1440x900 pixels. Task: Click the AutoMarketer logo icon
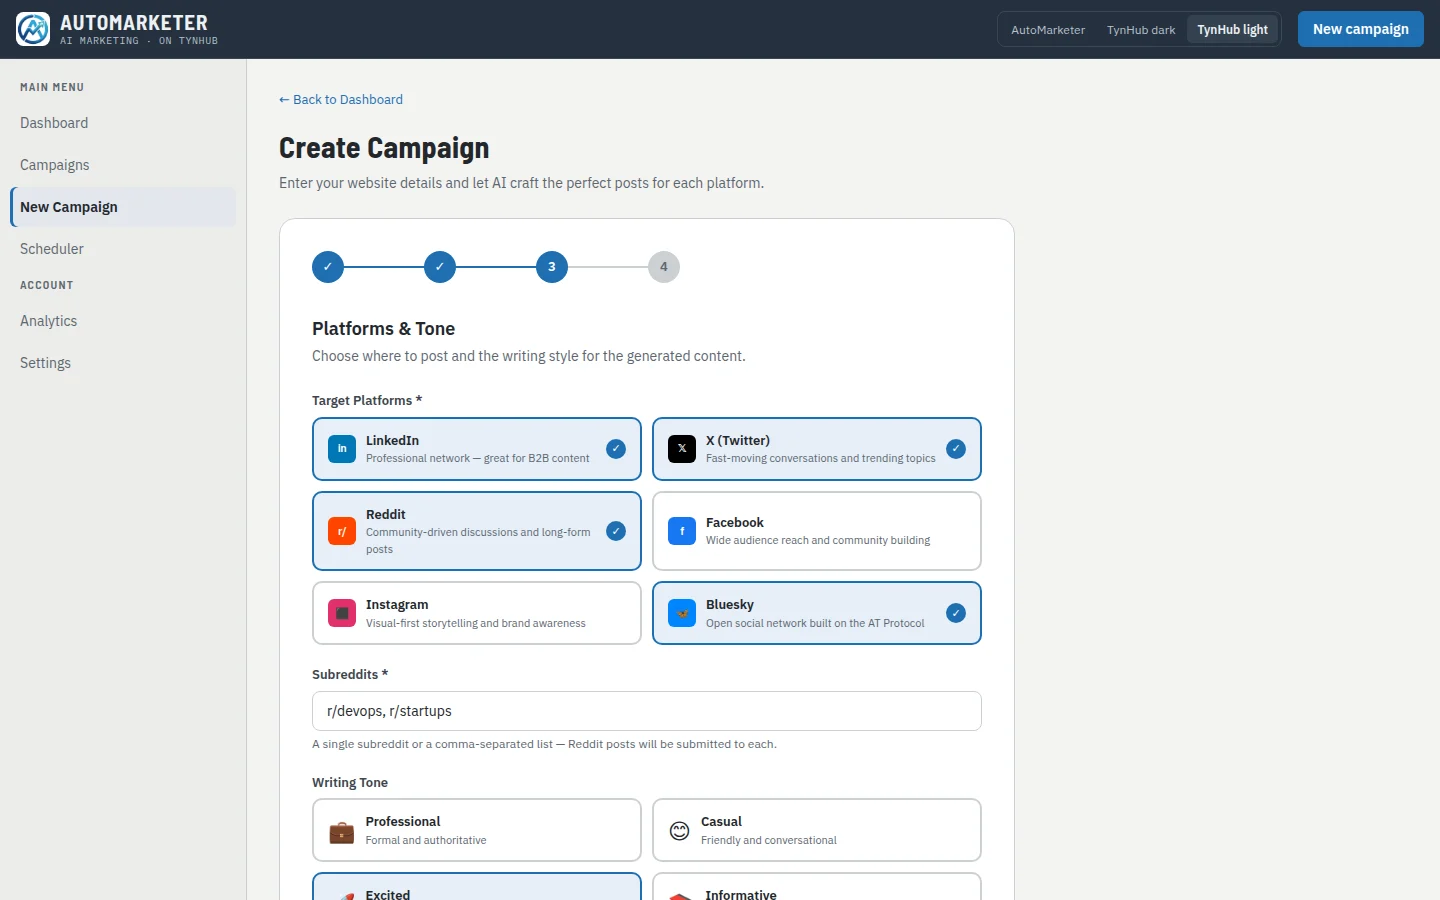click(x=33, y=29)
